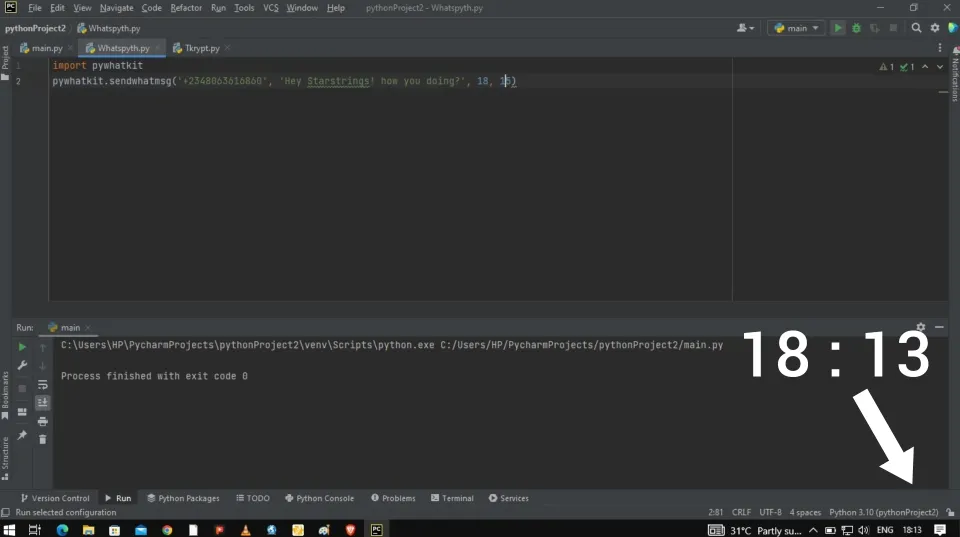Image resolution: width=960 pixels, height=537 pixels.
Task: Start debugging with the bug icon
Action: pos(856,28)
